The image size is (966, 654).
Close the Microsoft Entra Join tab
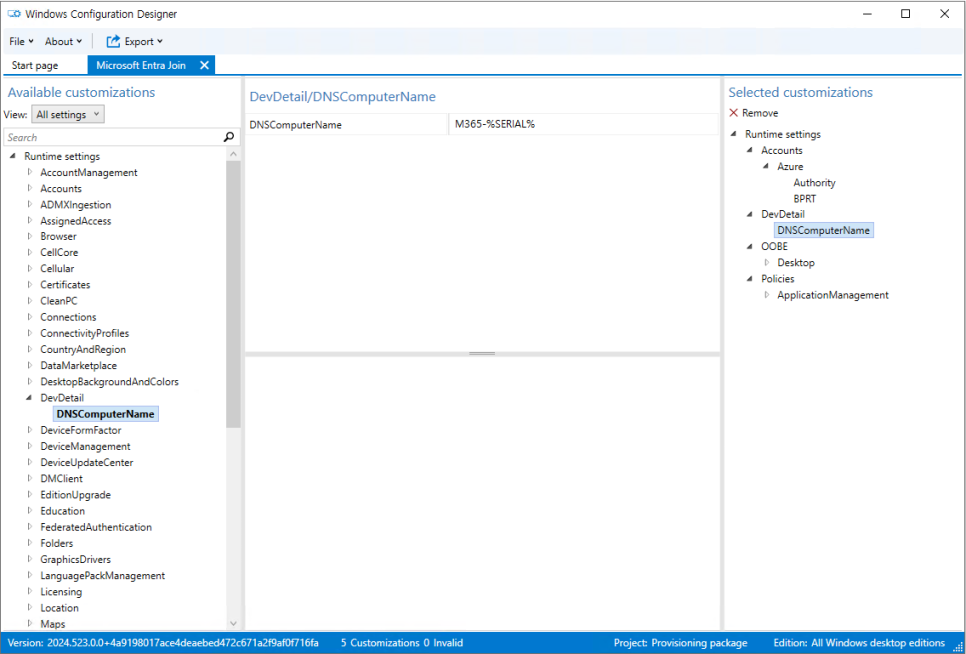click(x=205, y=65)
